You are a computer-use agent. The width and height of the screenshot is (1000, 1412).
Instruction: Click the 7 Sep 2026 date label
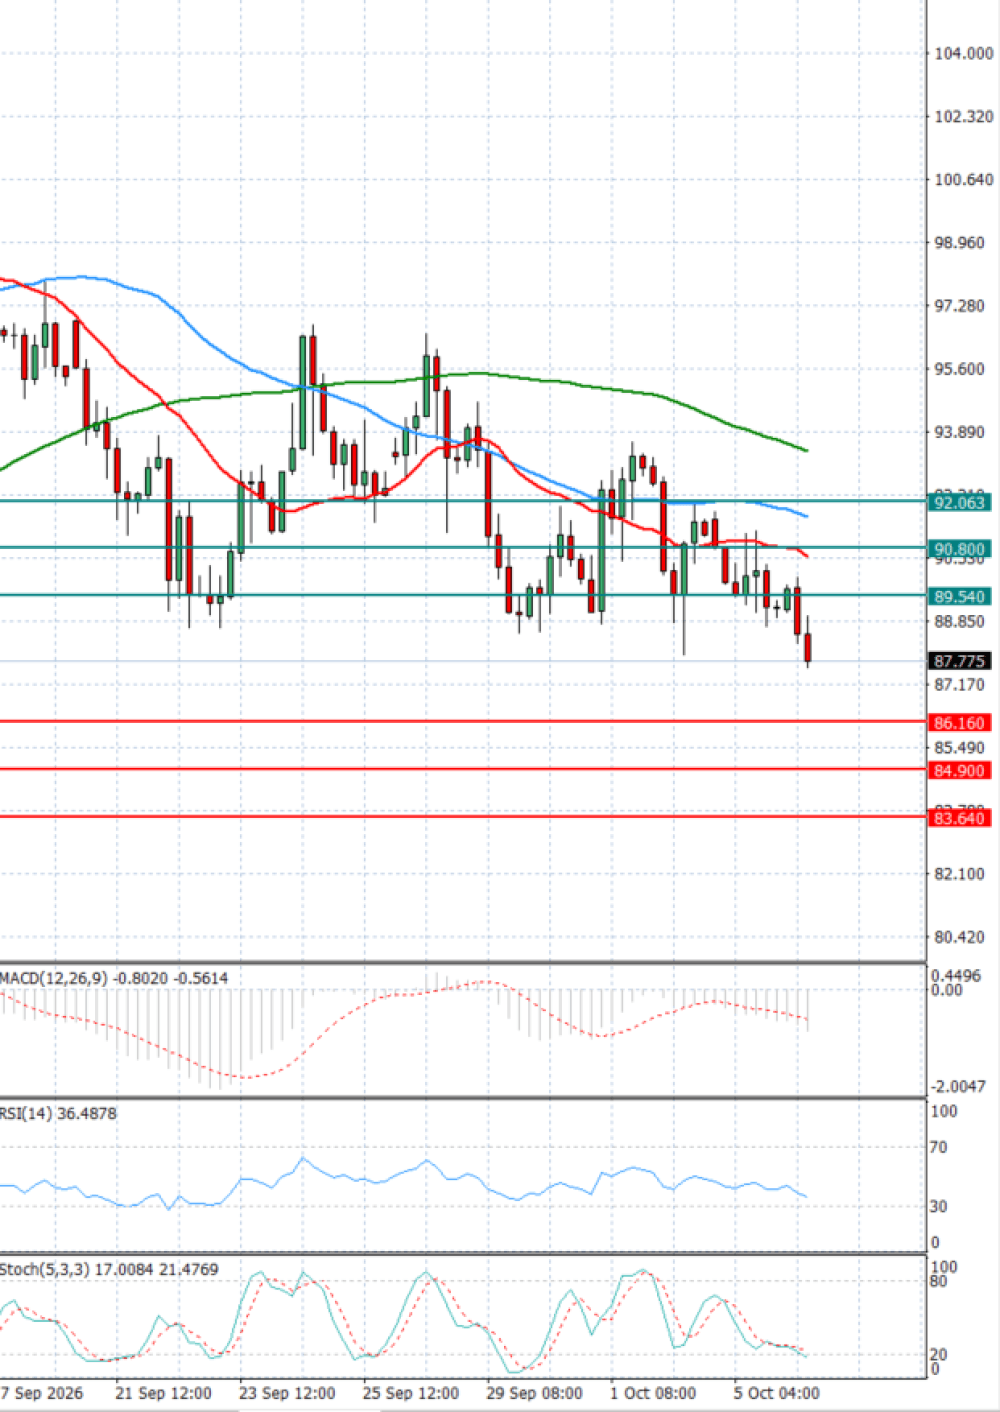click(x=42, y=1393)
